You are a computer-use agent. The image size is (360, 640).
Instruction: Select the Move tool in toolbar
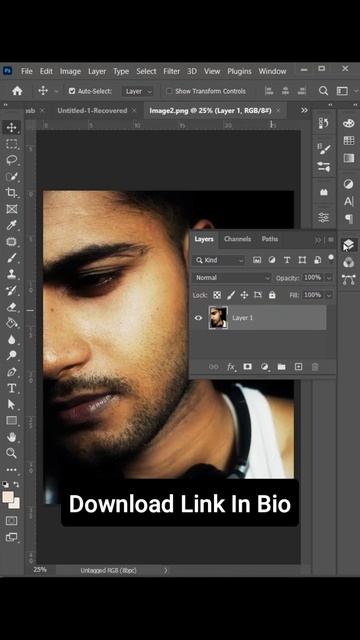click(11, 127)
